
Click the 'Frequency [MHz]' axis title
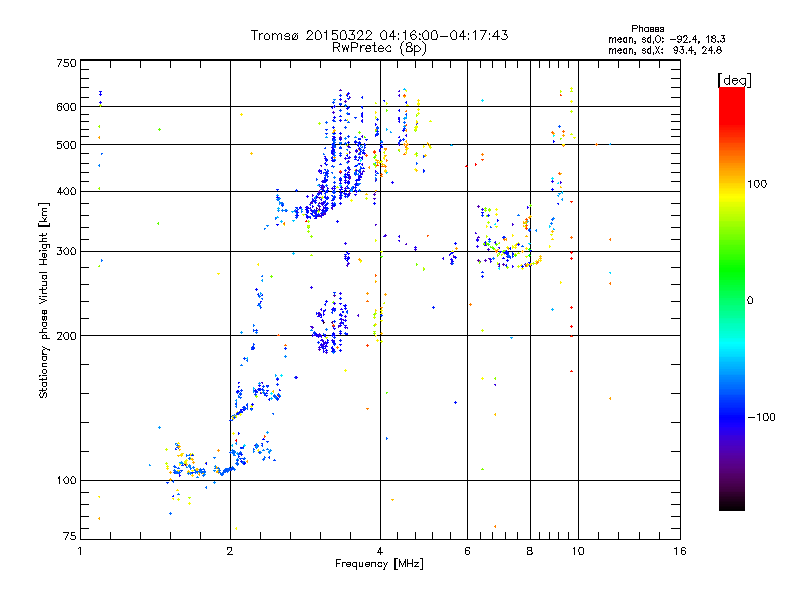point(379,564)
